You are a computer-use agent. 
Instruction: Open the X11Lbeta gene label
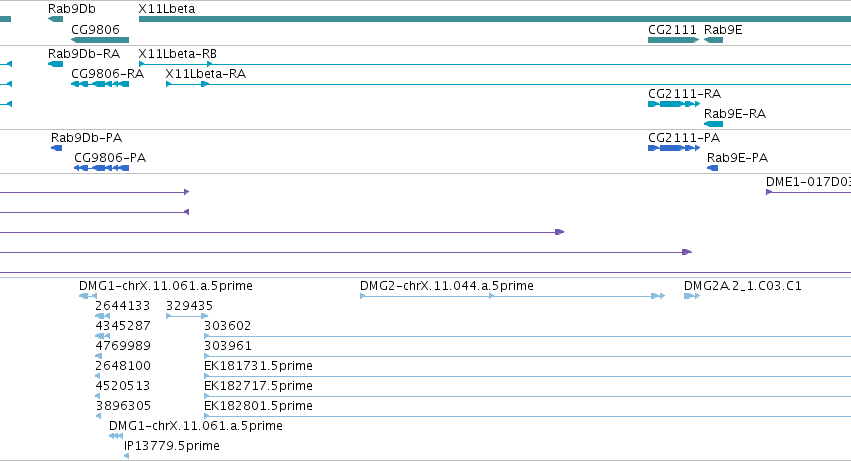167,9
